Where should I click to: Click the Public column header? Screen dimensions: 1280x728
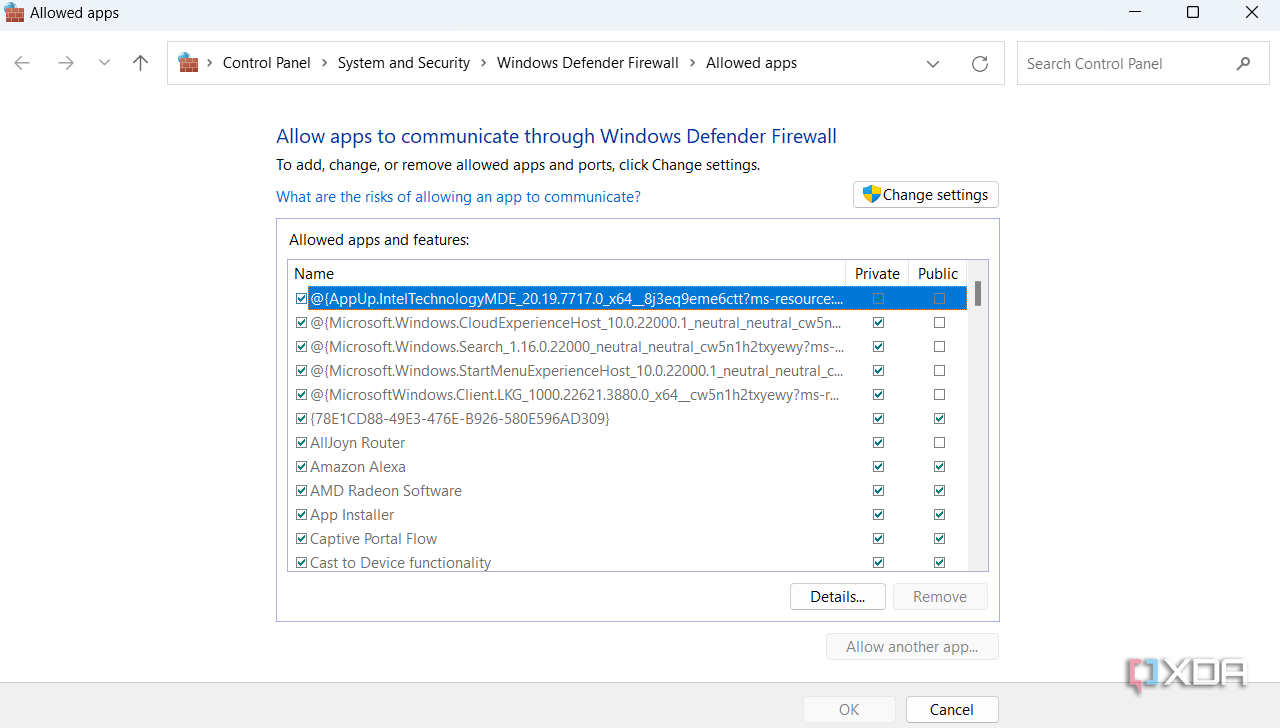click(938, 273)
